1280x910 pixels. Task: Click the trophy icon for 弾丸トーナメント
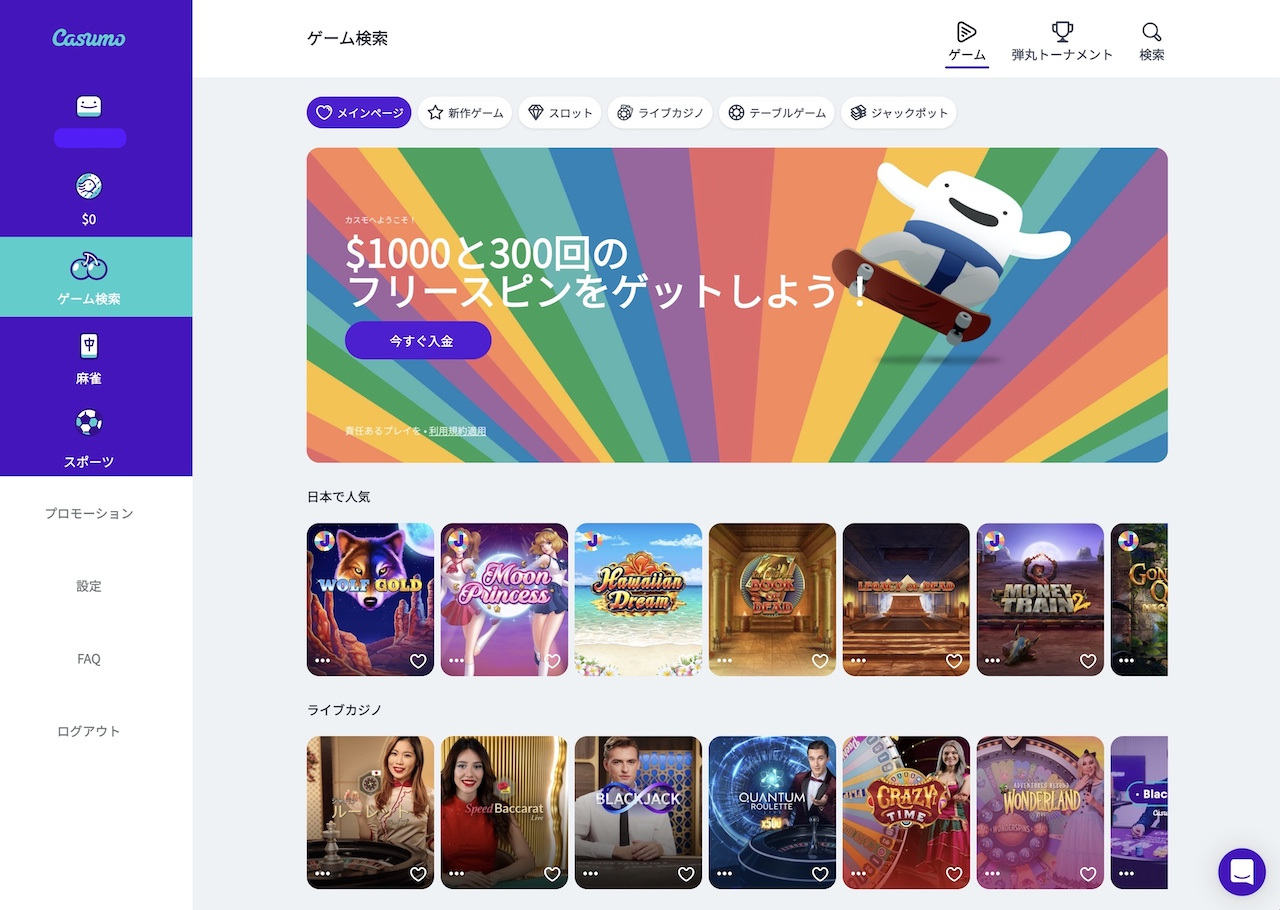click(1063, 33)
